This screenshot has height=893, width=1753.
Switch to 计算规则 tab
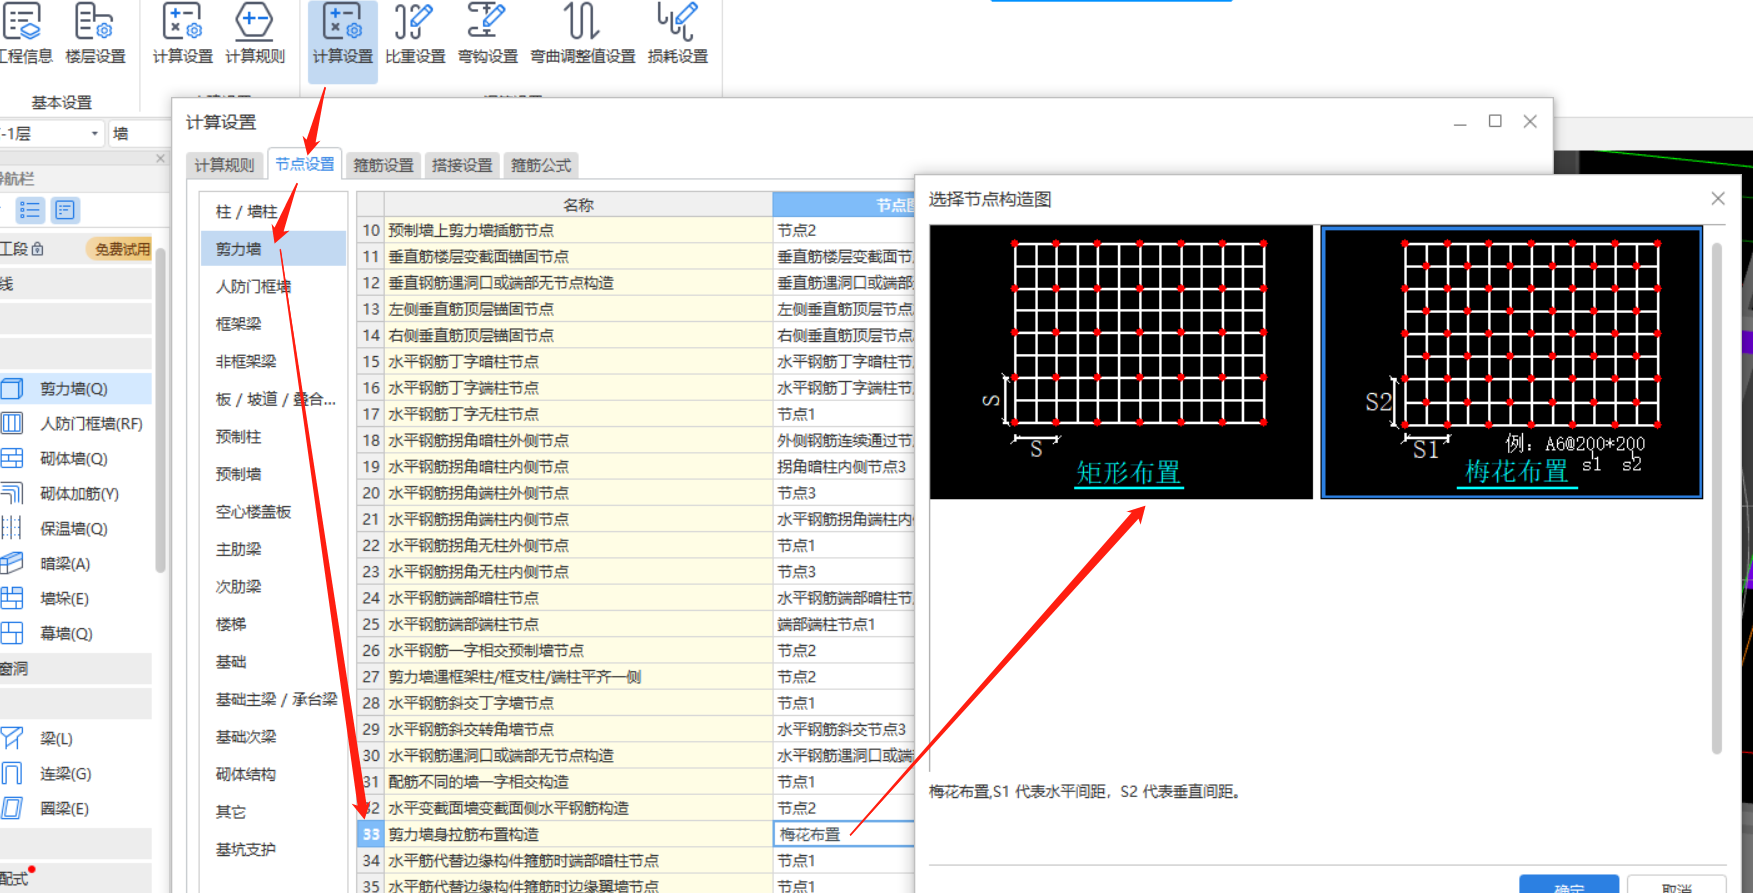225,165
